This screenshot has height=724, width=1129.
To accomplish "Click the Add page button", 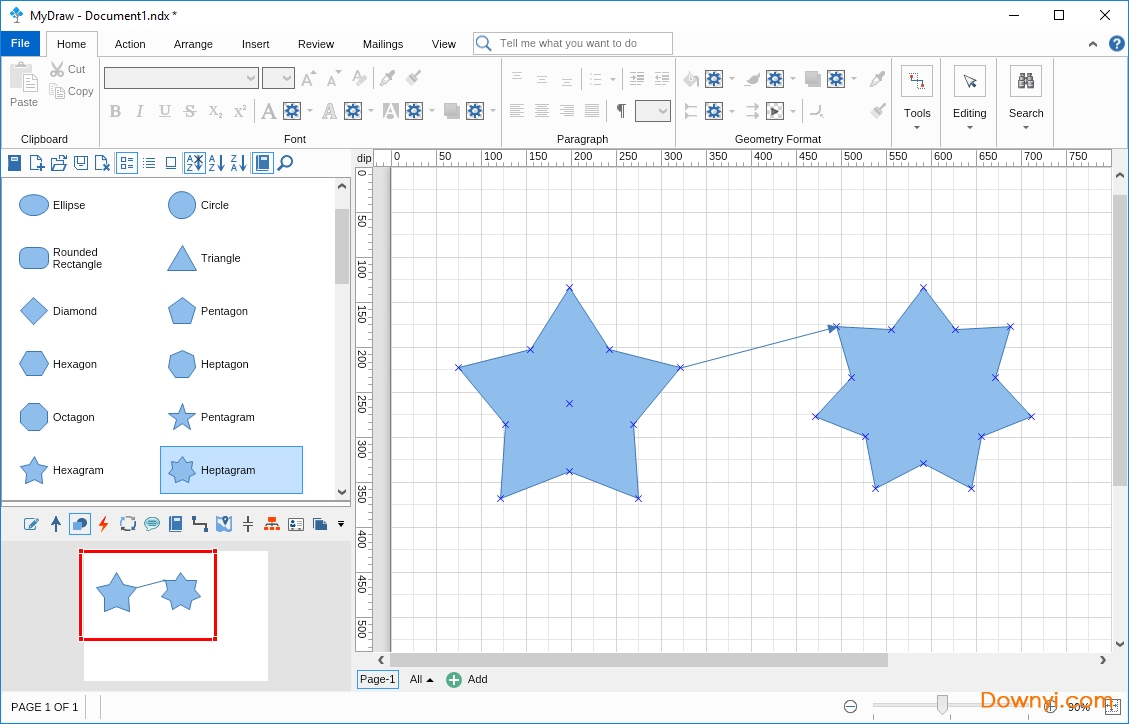I will tap(467, 680).
